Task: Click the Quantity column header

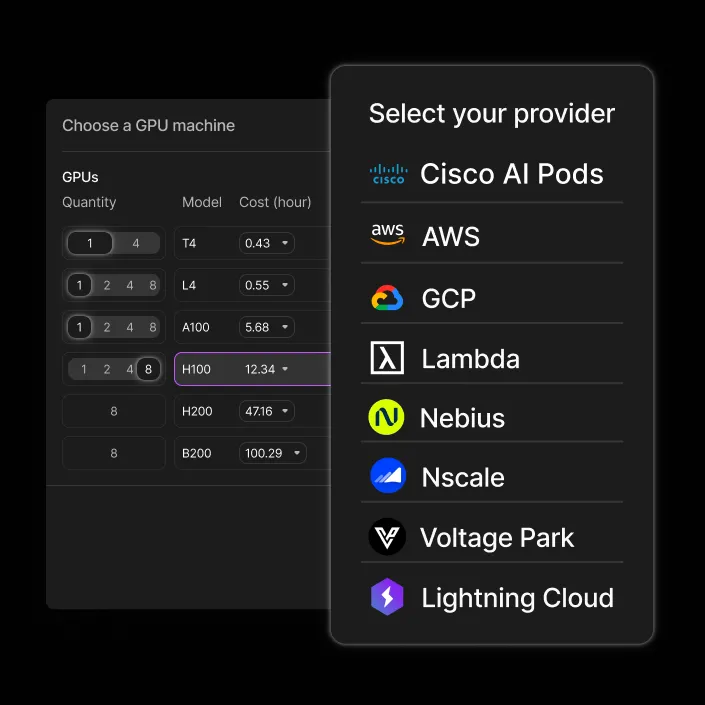Action: pos(89,202)
